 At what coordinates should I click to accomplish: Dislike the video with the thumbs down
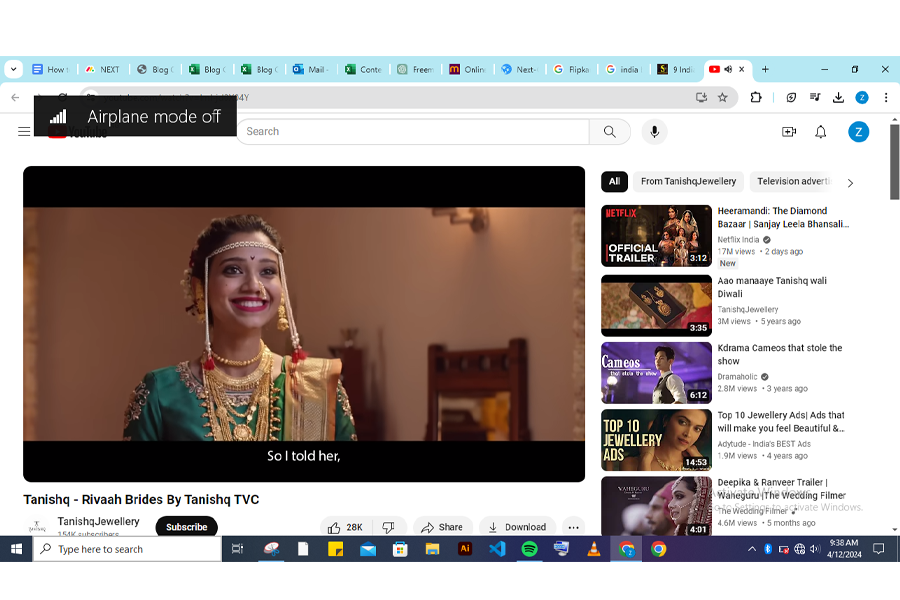[390, 526]
